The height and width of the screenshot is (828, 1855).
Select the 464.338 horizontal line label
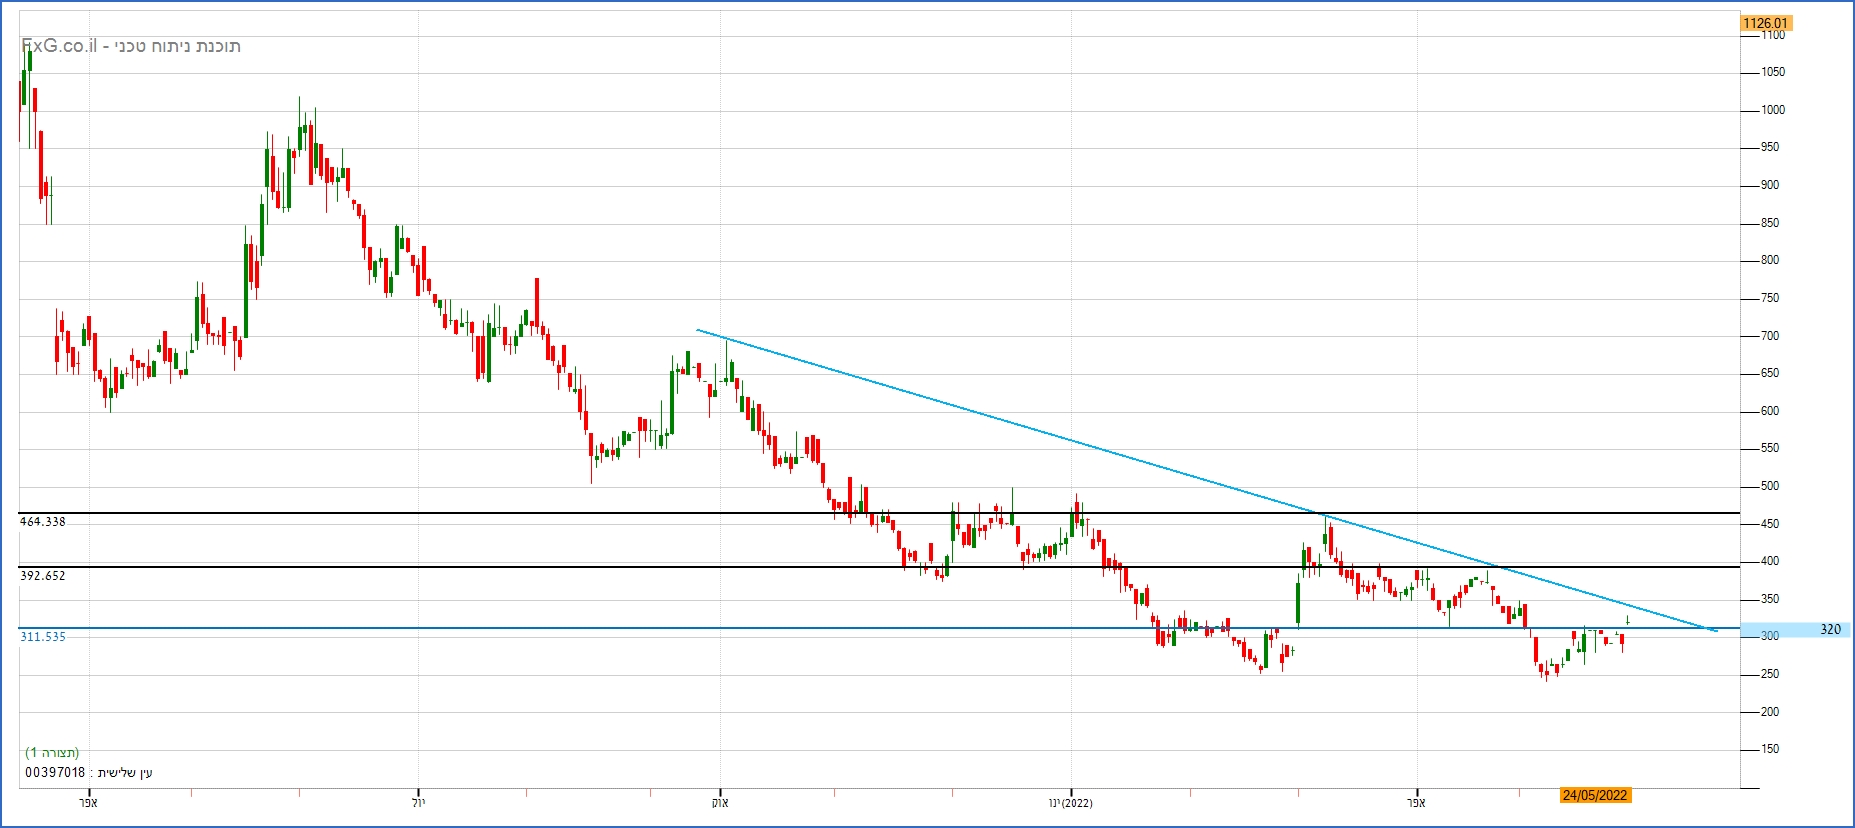point(43,522)
